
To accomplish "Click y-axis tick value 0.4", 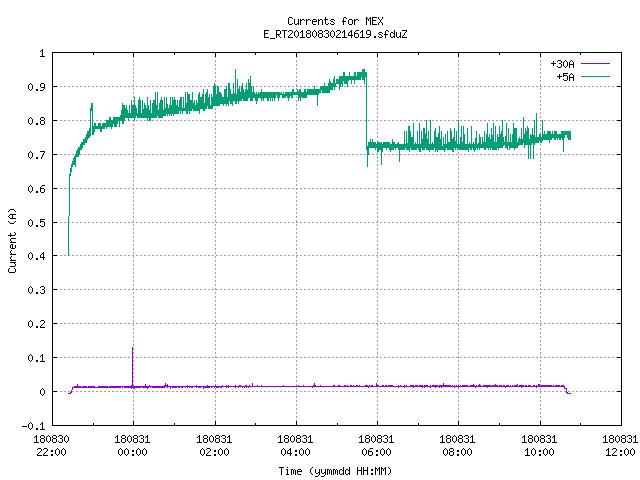I will coord(36,256).
